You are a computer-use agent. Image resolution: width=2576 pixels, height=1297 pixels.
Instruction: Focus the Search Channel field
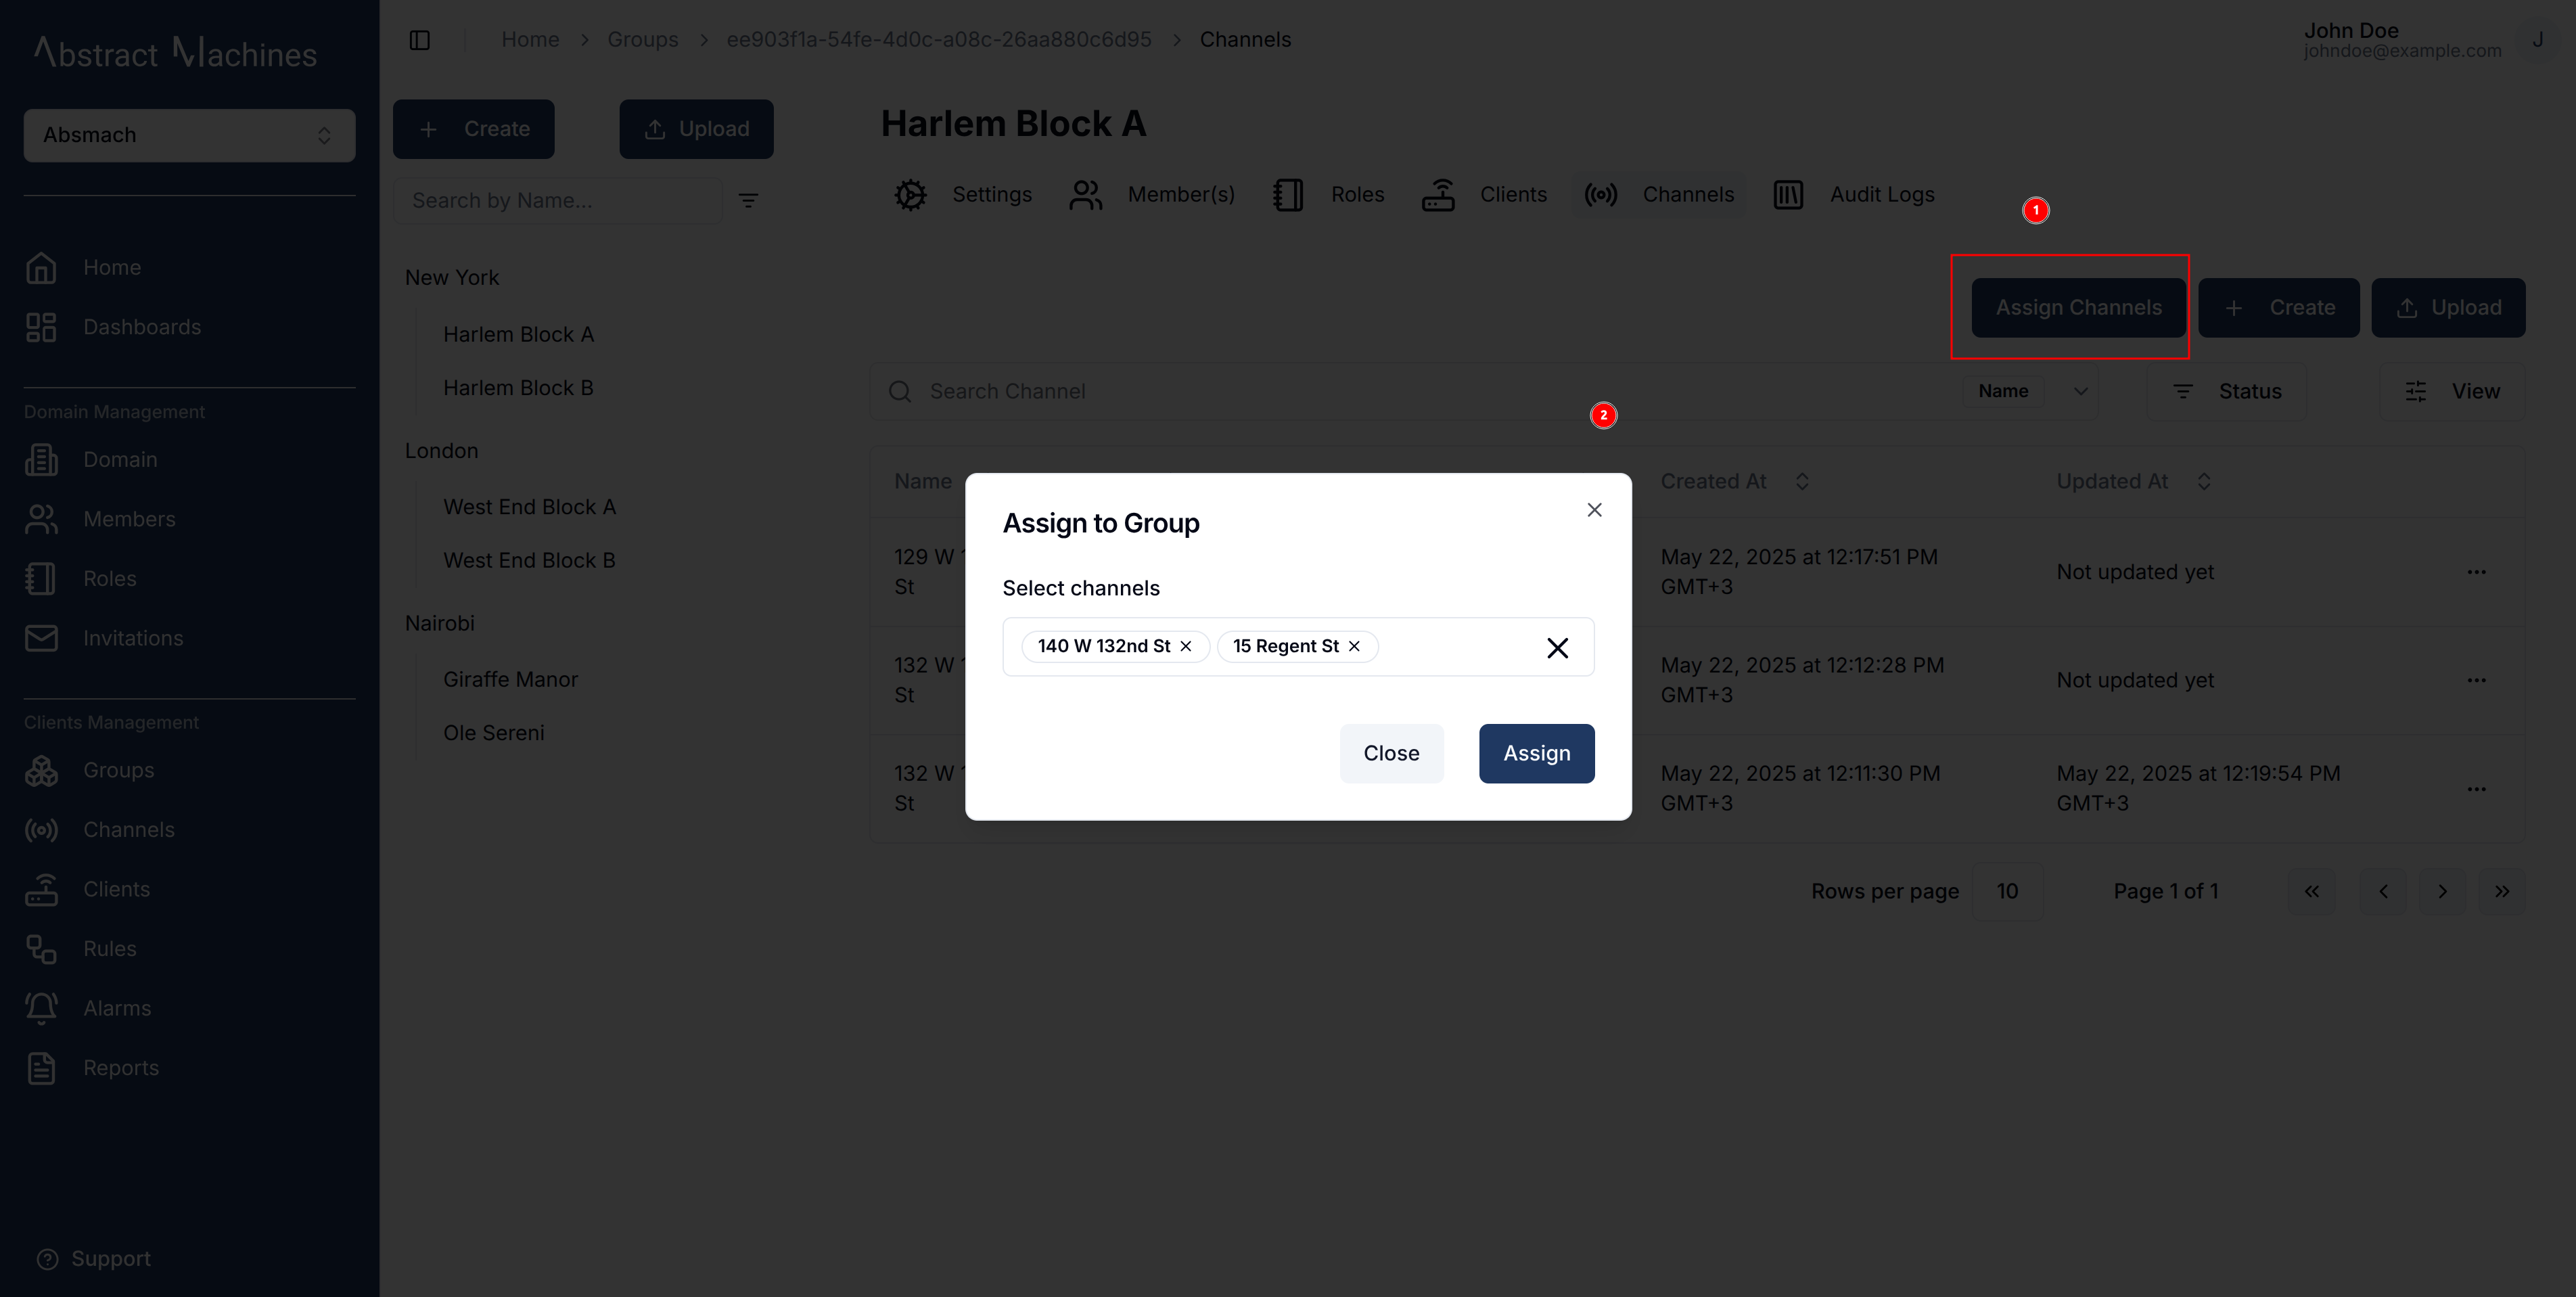(x=1420, y=391)
